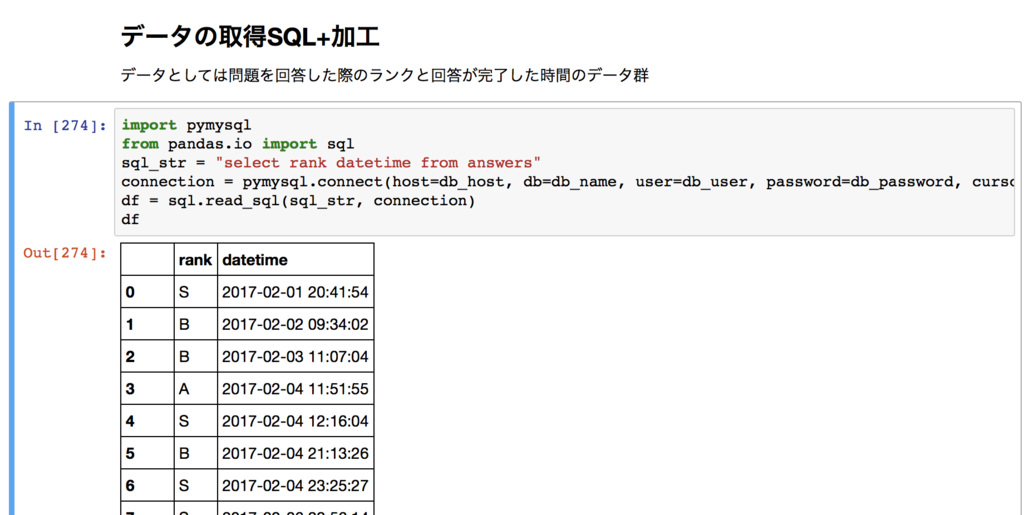1024x515 pixels.
Task: Click the pymysql.connect code line
Action: click(x=567, y=181)
